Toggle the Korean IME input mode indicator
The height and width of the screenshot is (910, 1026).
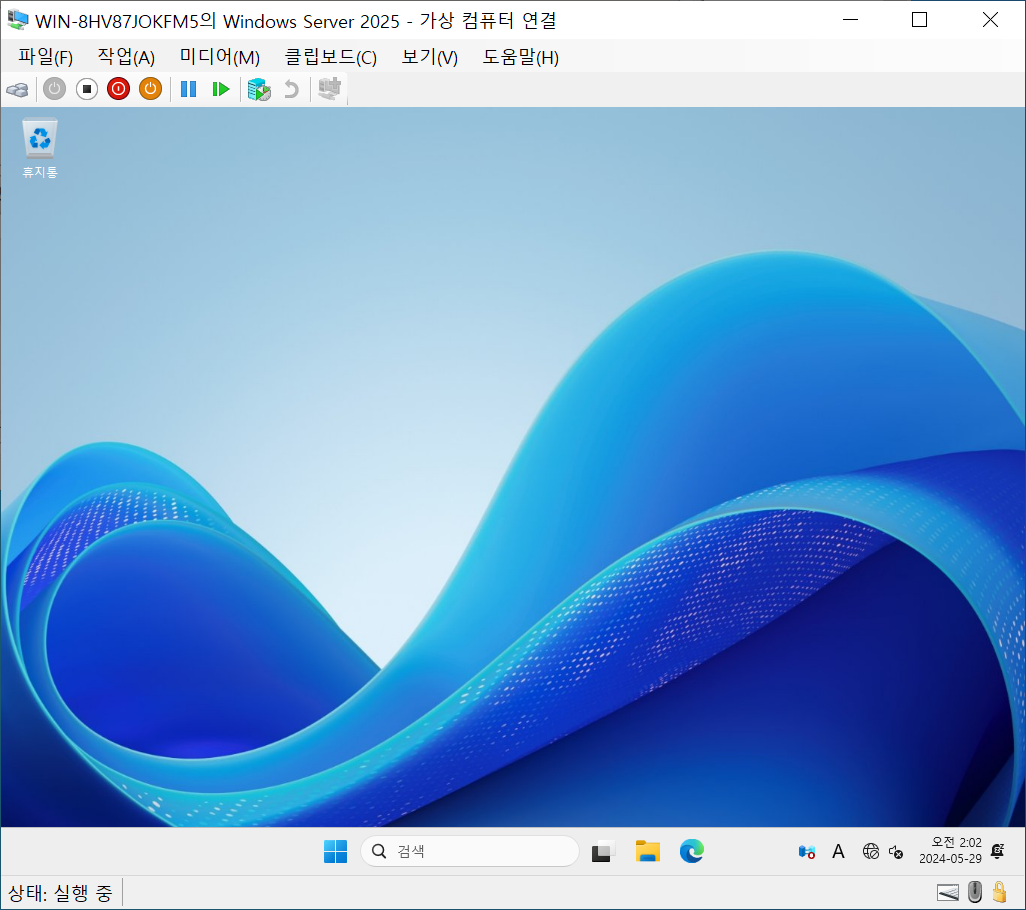click(x=838, y=851)
